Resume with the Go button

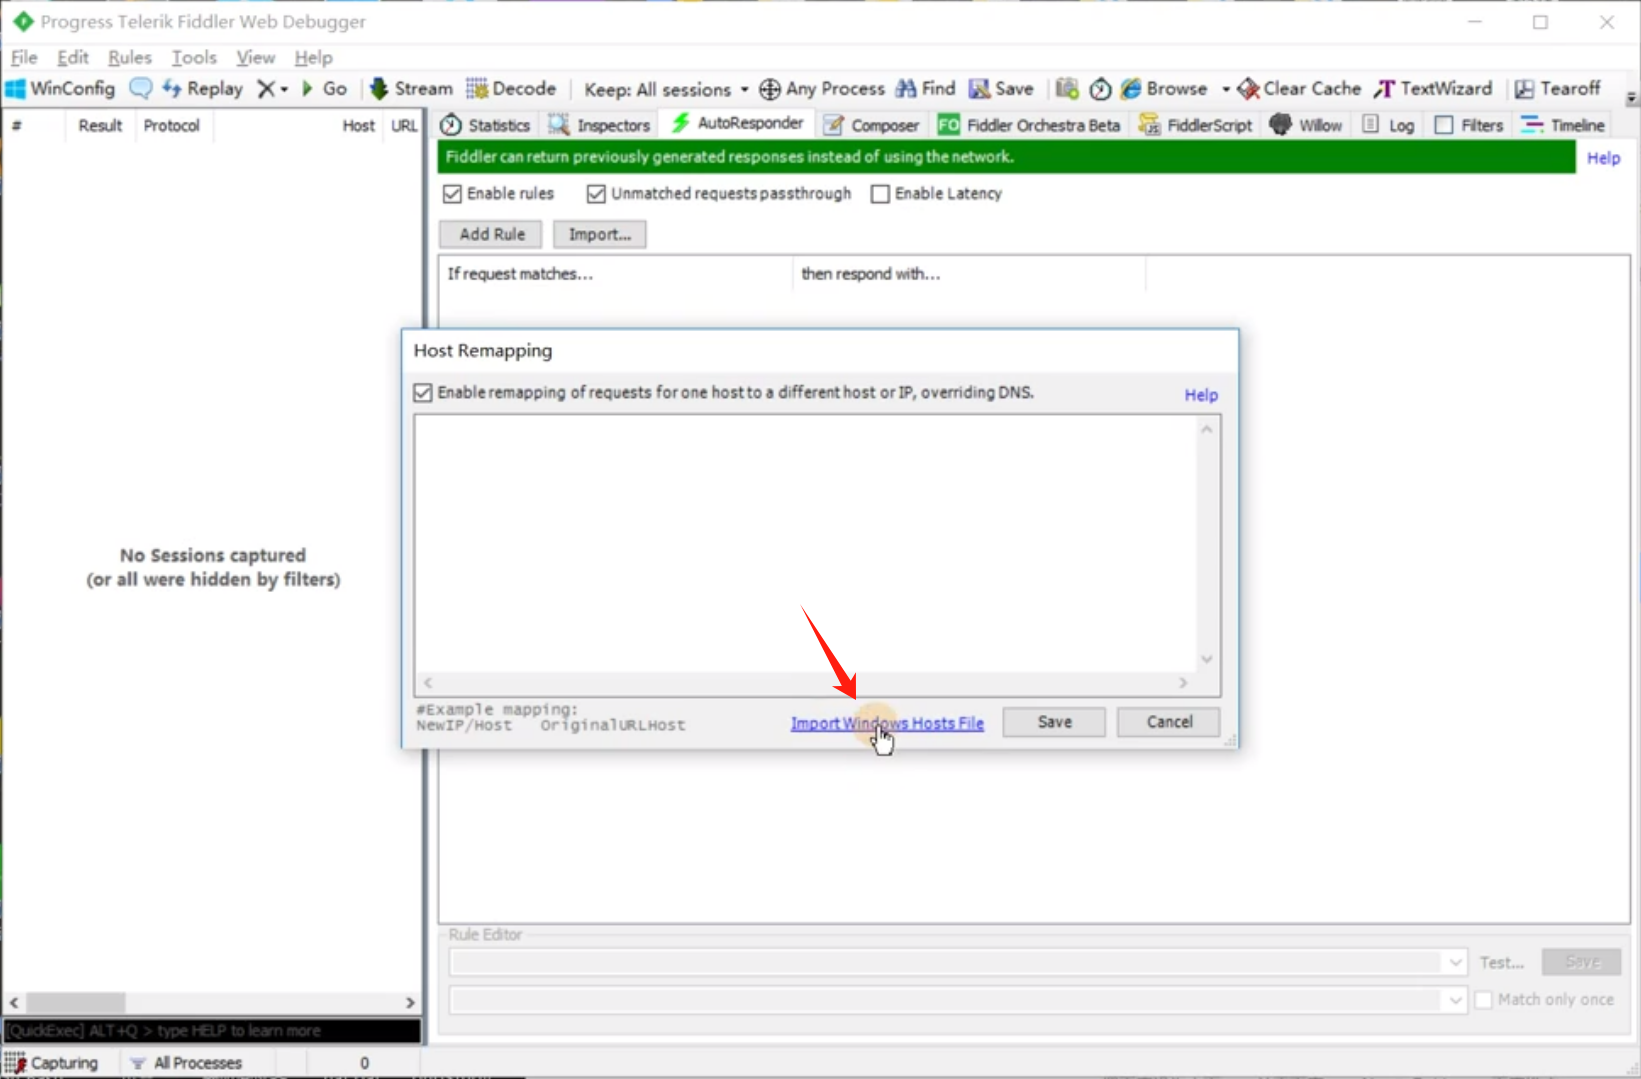tap(324, 89)
